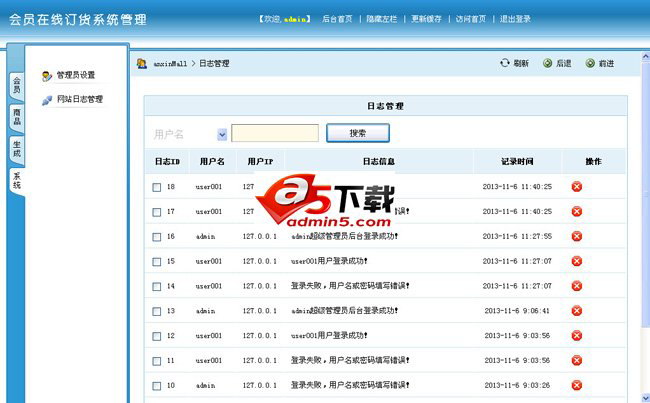650x403 pixels.
Task: Click the 用户IP column header
Action: coord(260,162)
